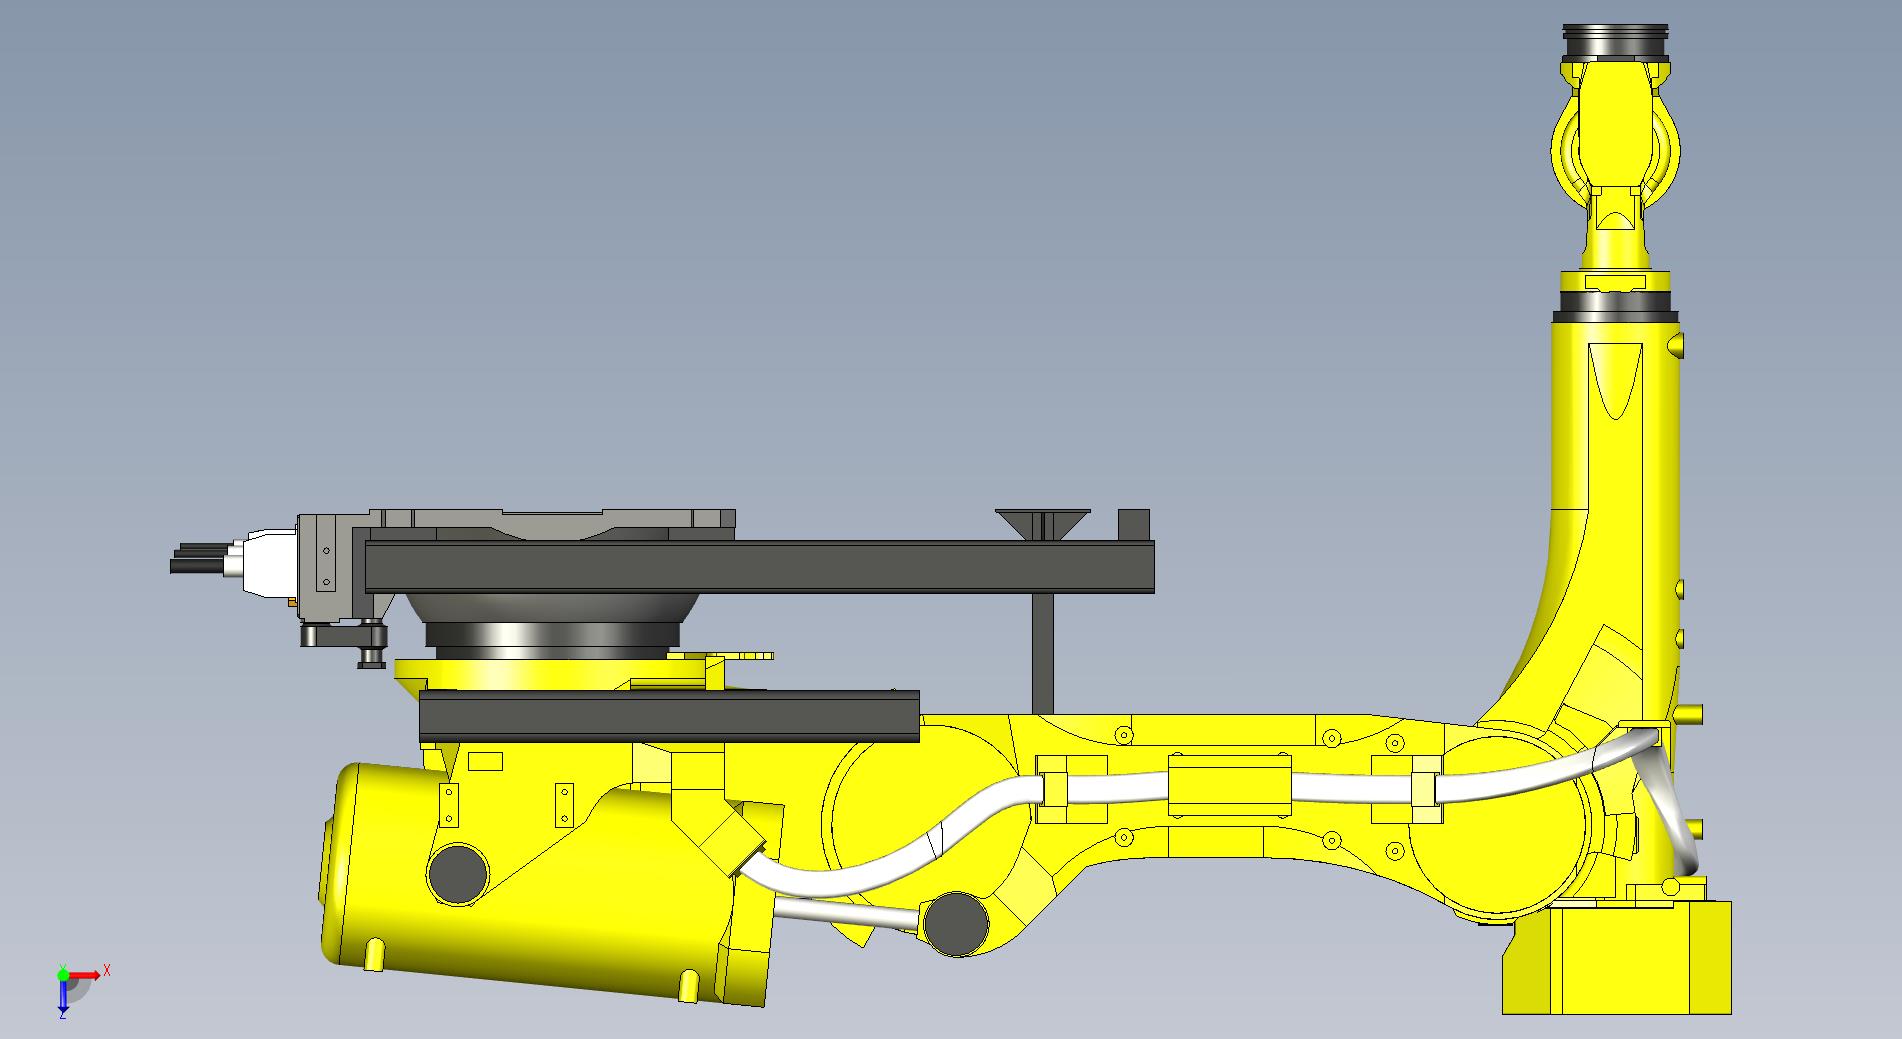Click the red X axis of the view triad
This screenshot has height=1039, width=1902.
point(85,974)
